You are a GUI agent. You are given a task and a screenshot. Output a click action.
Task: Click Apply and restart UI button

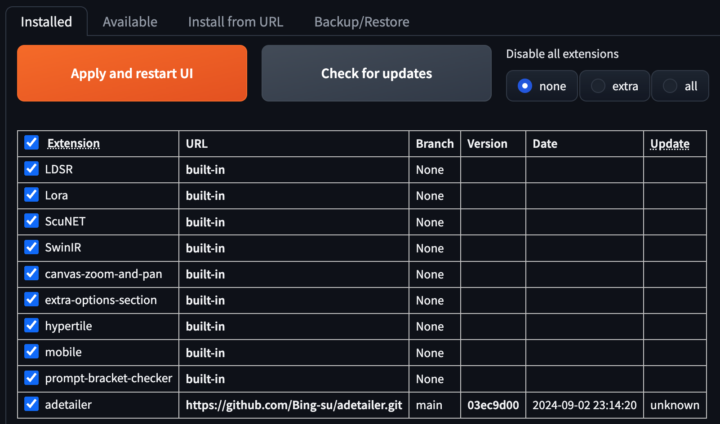pos(132,73)
